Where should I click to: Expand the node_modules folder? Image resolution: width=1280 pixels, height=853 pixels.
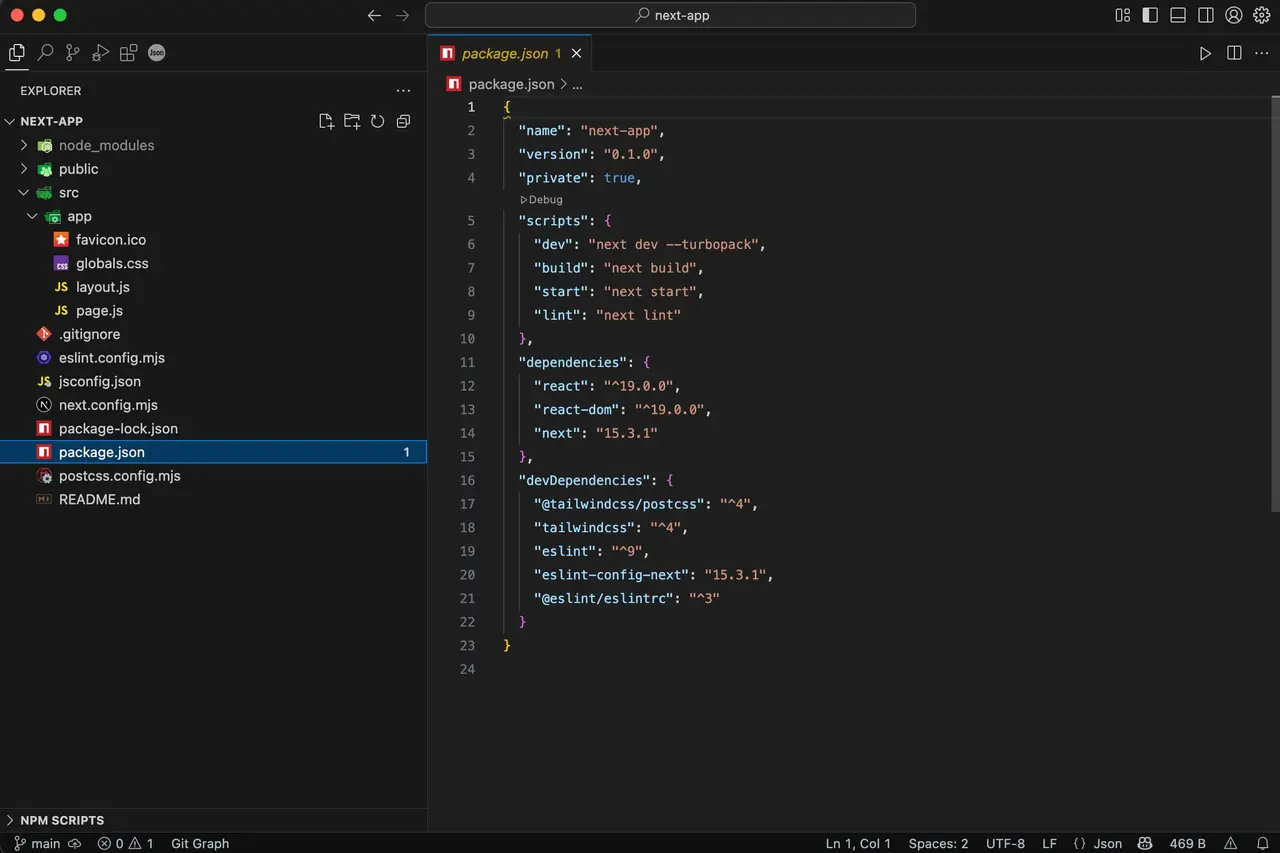(24, 145)
